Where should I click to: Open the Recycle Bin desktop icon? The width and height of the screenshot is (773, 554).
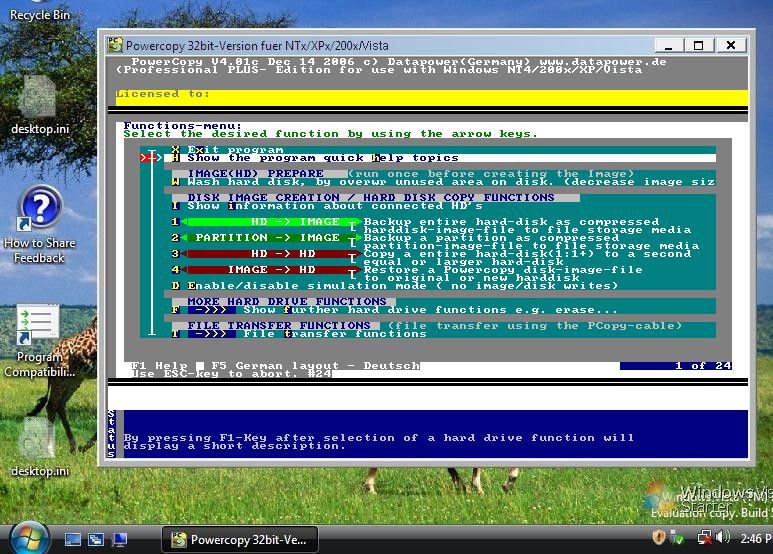tap(39, 11)
